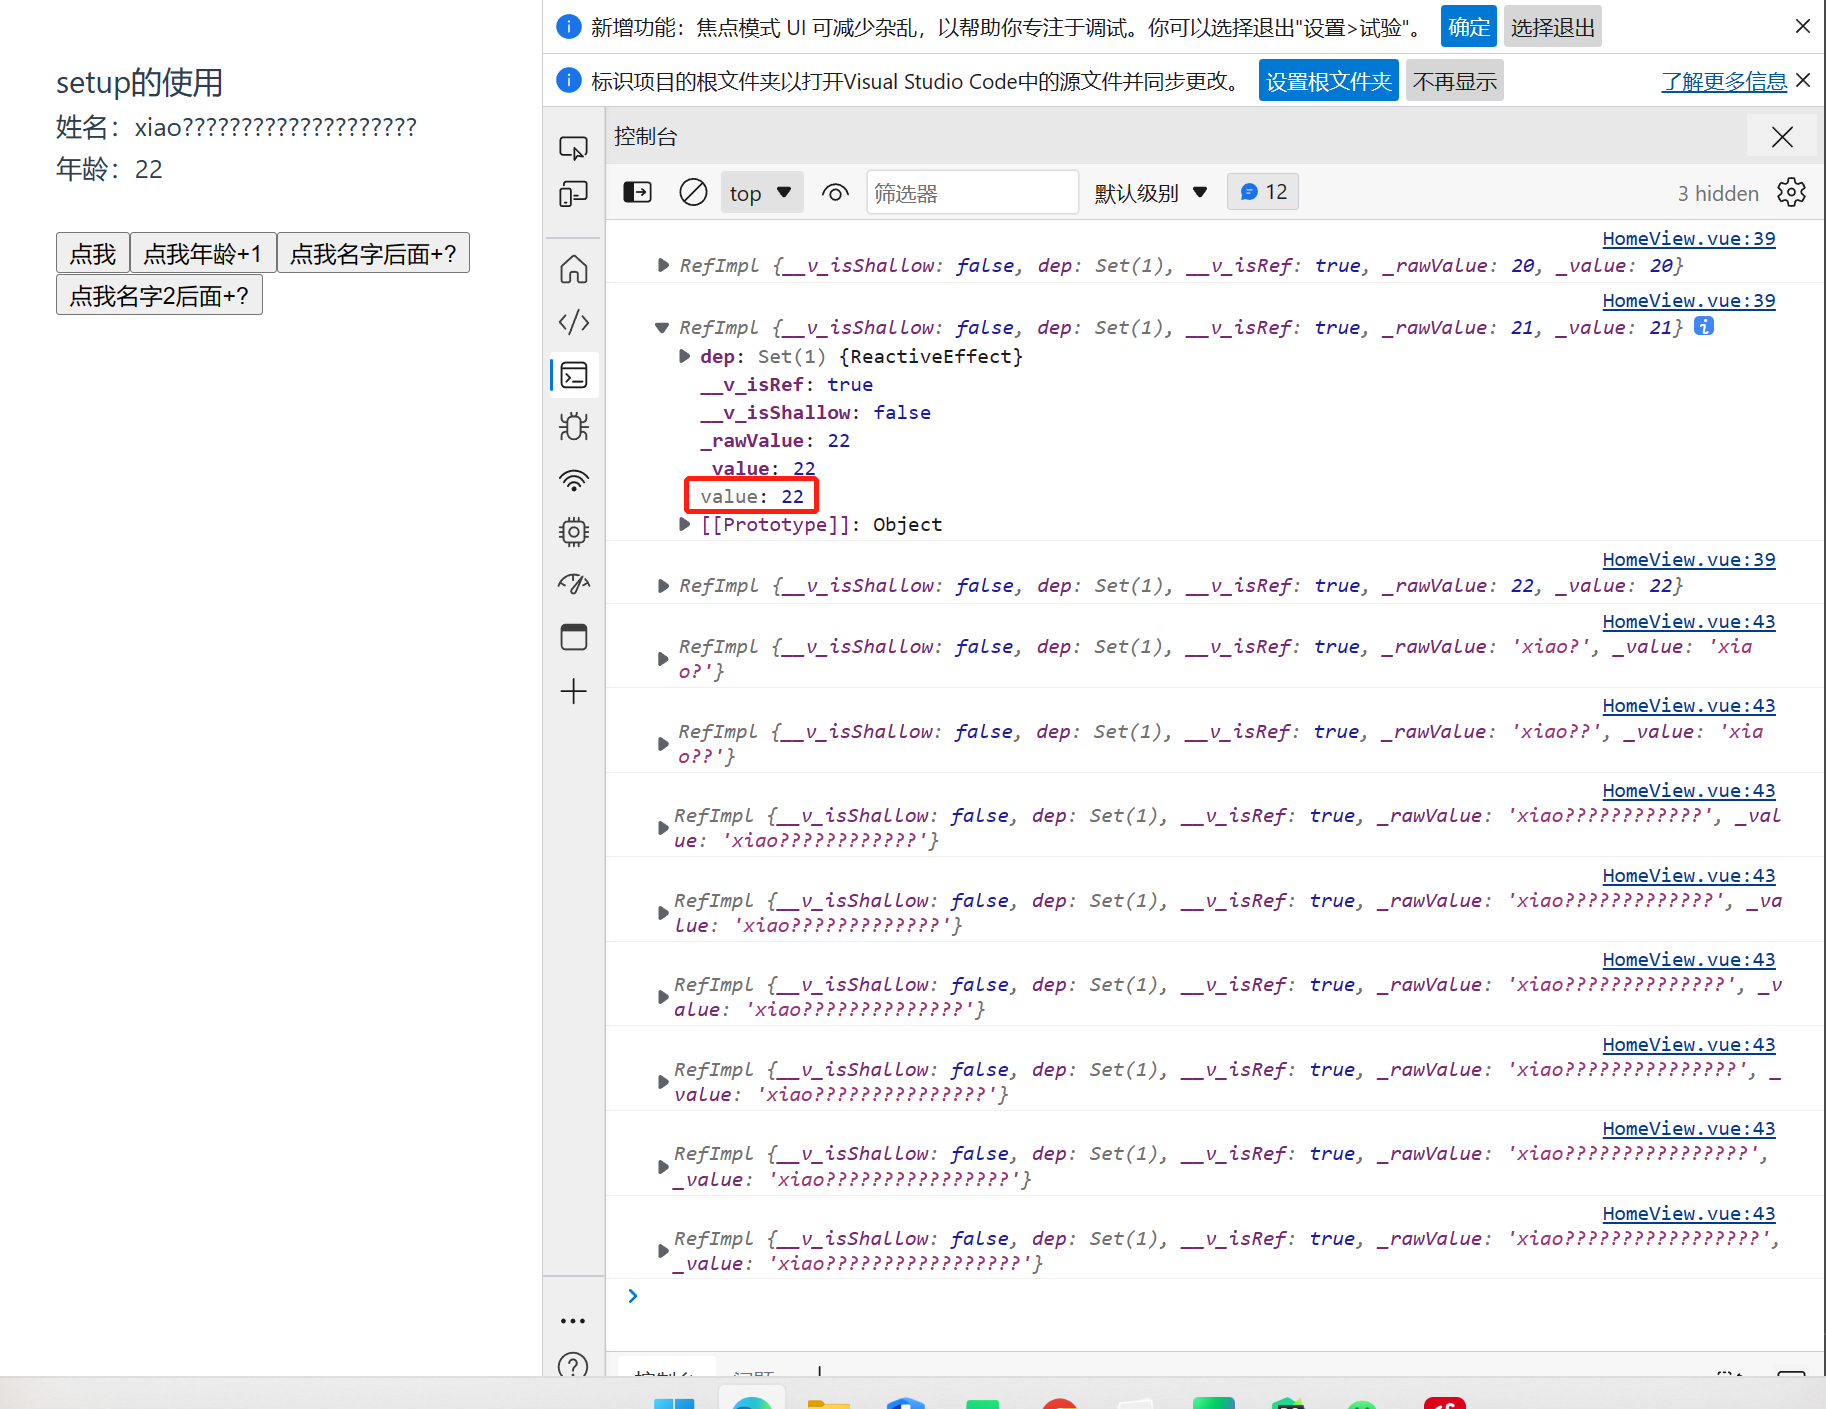The image size is (1826, 1409).
Task: Open the top context dropdown
Action: point(760,193)
